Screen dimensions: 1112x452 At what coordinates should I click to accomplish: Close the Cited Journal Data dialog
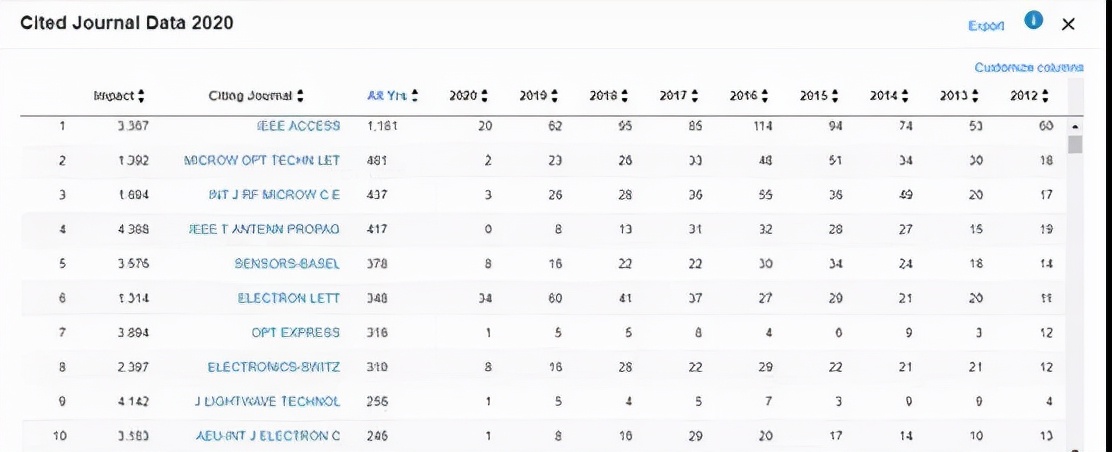(1069, 24)
